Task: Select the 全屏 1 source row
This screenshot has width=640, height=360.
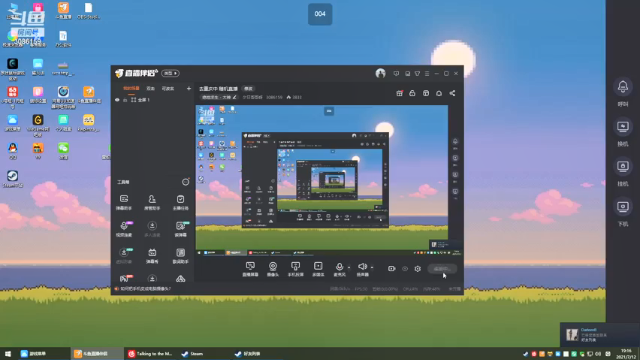Action: pyautogui.click(x=153, y=100)
